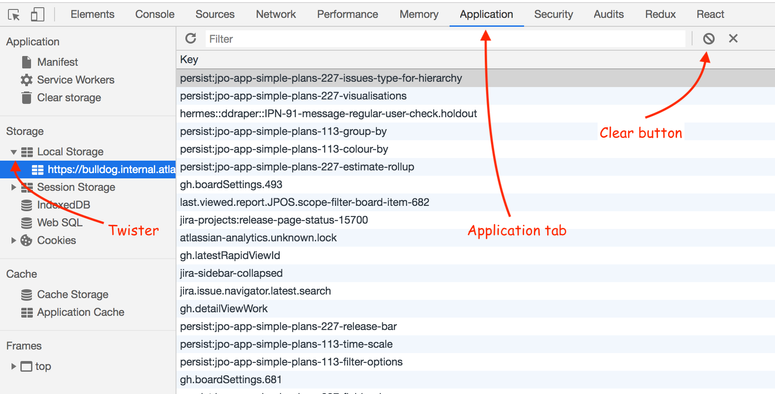Expand the Session Storage tree arrow
775x394 pixels.
(14, 187)
